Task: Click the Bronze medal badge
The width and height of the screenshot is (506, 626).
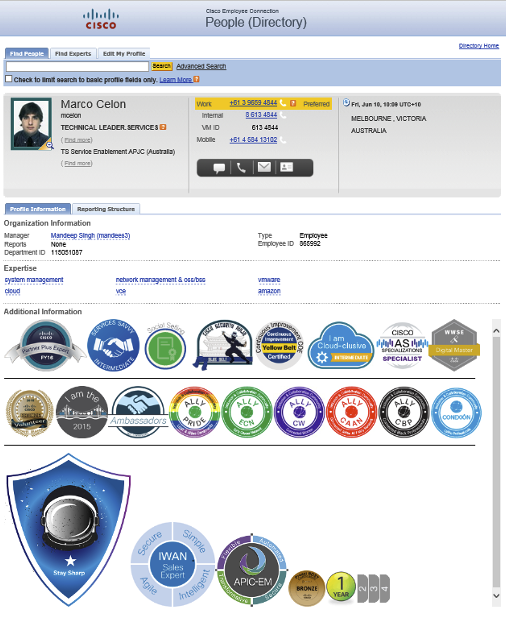Action: tap(307, 588)
